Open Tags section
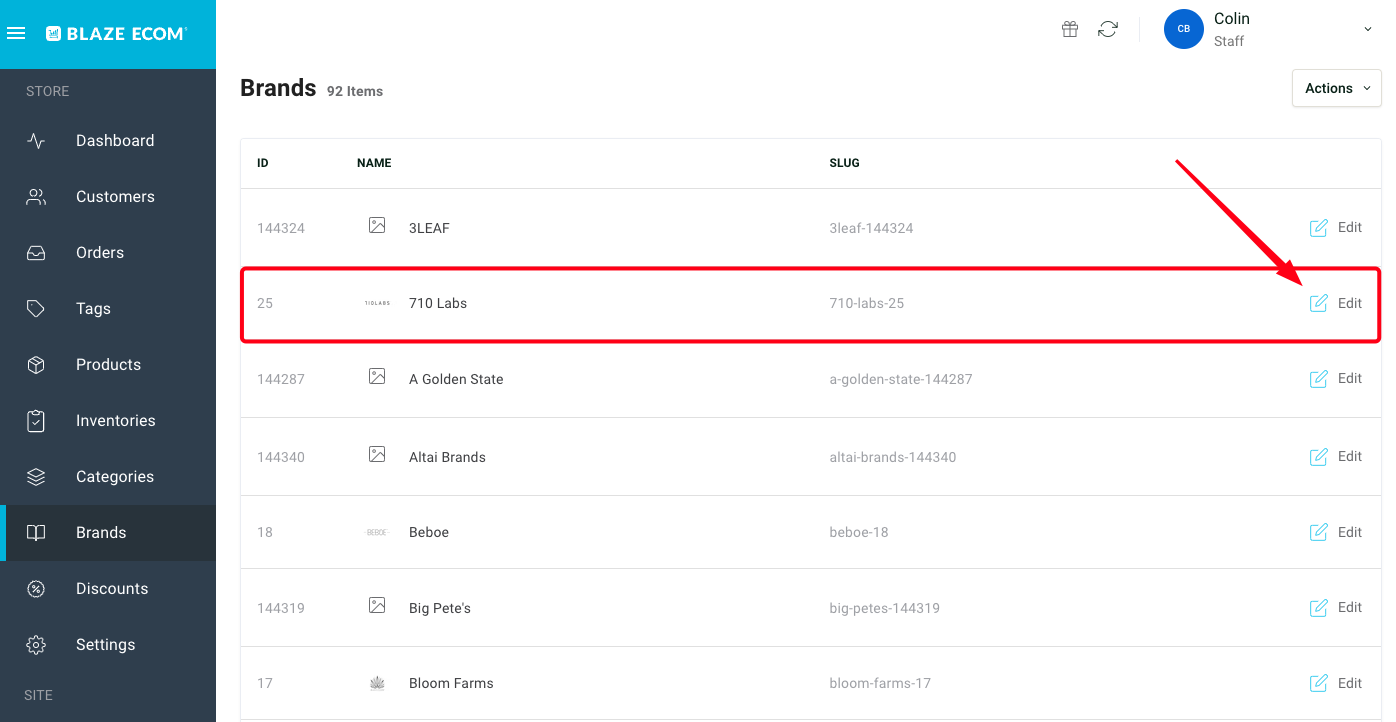Screen dimensions: 1396x722 pos(108,309)
